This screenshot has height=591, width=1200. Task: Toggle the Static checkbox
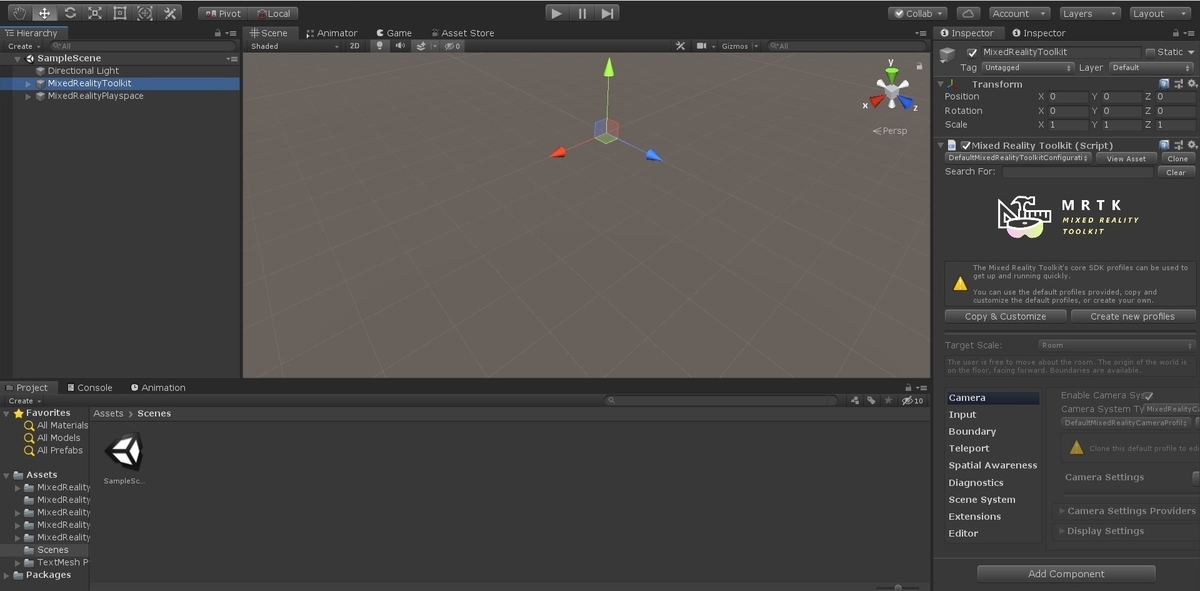[1150, 52]
